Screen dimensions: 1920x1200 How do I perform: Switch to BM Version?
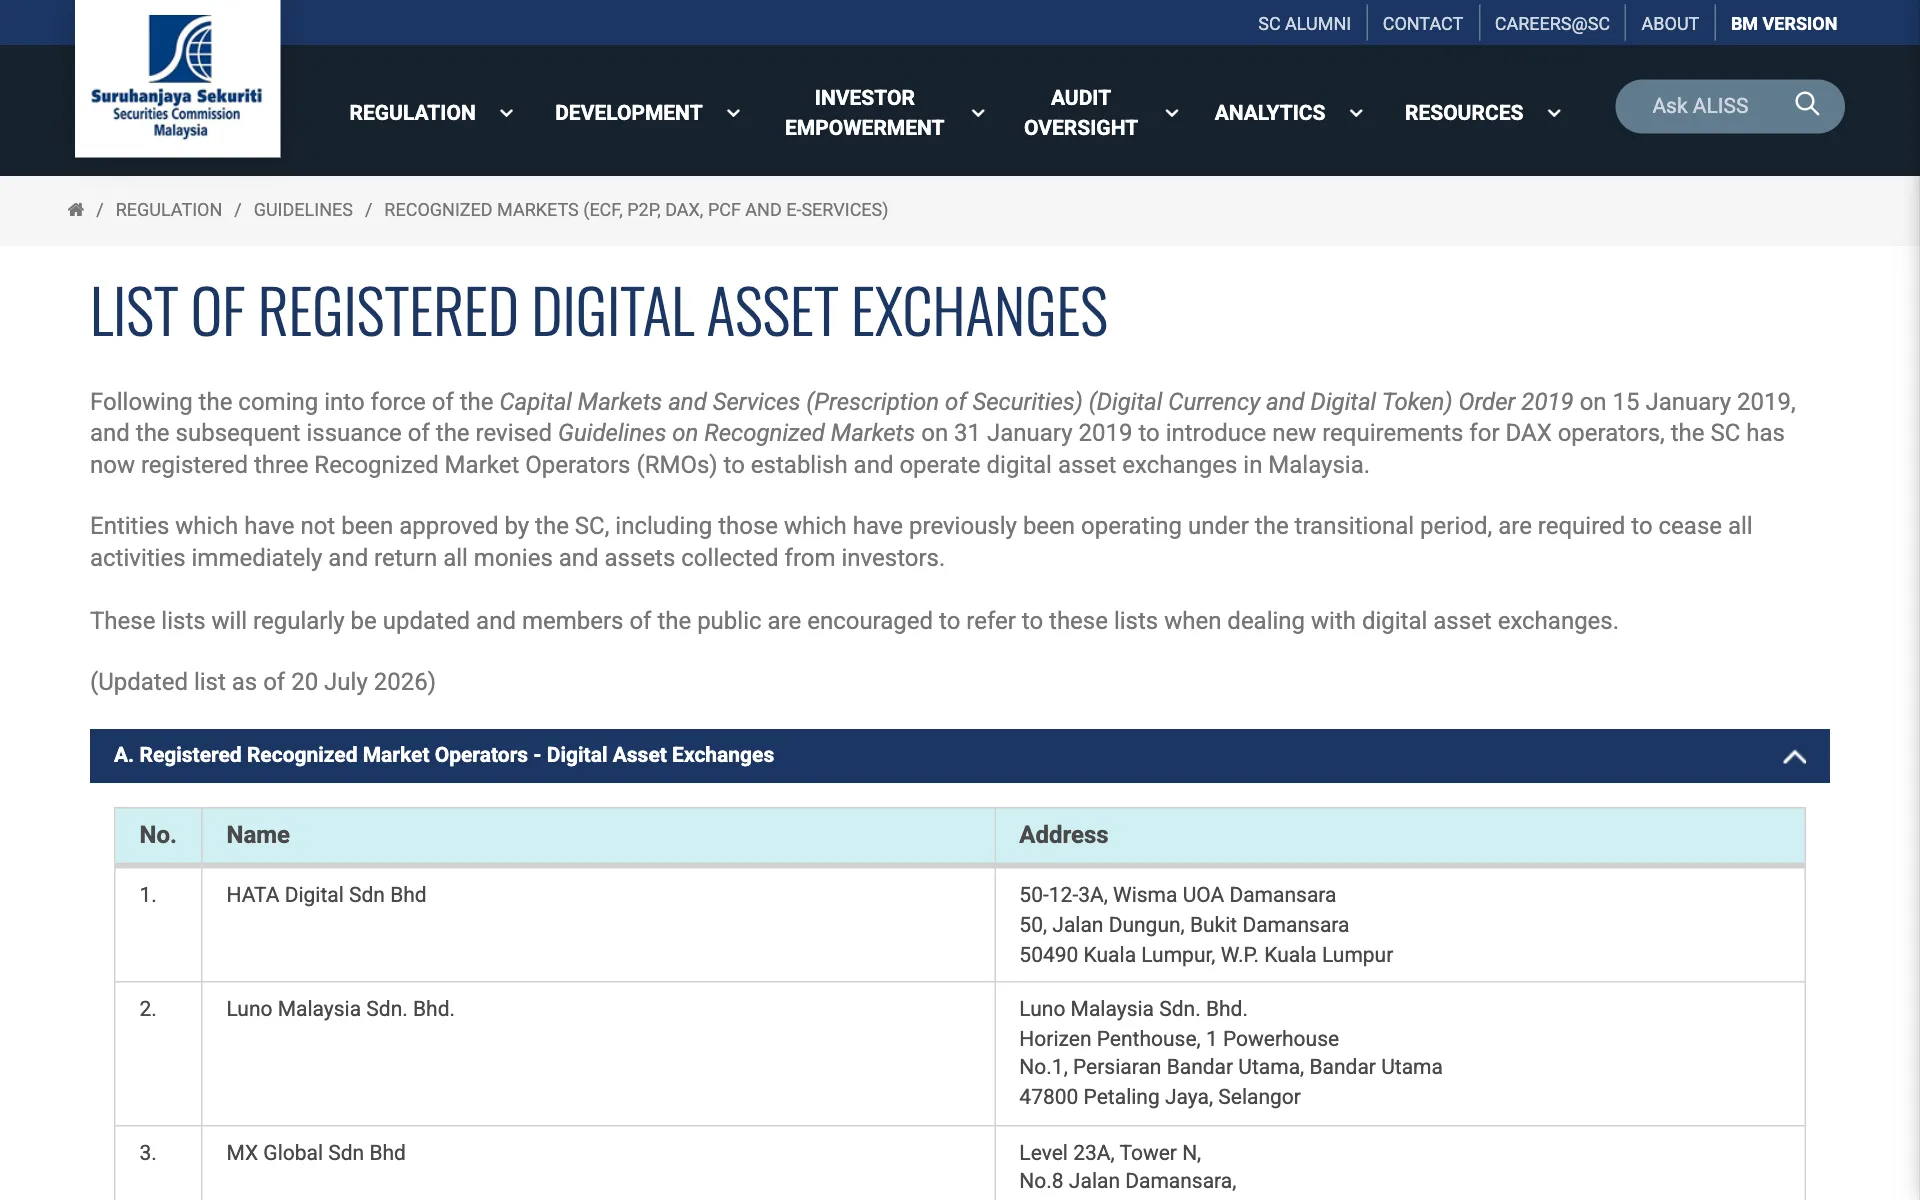(x=1783, y=23)
